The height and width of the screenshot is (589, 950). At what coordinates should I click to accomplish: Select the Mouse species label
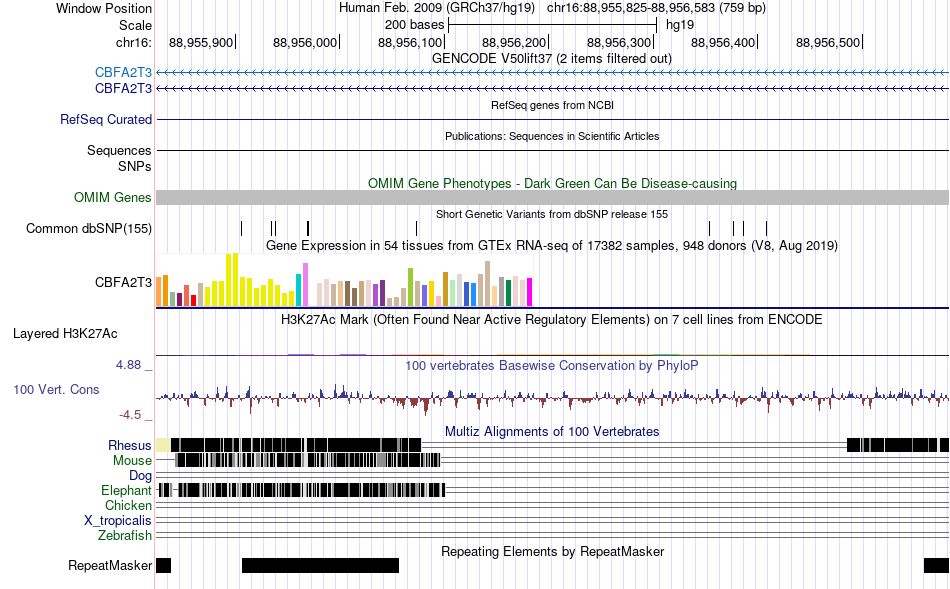coord(132,461)
